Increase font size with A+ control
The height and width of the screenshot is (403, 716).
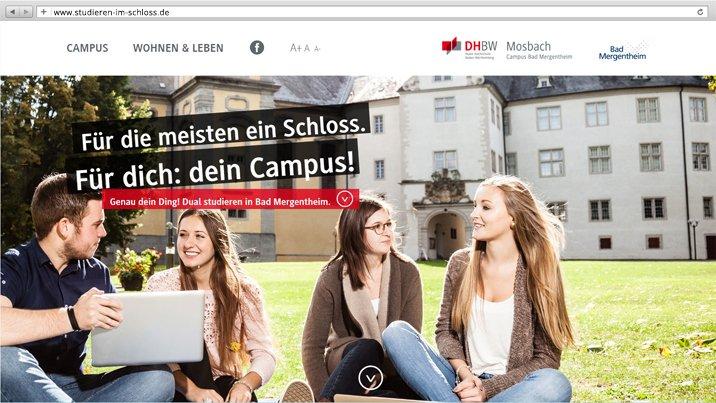point(295,48)
